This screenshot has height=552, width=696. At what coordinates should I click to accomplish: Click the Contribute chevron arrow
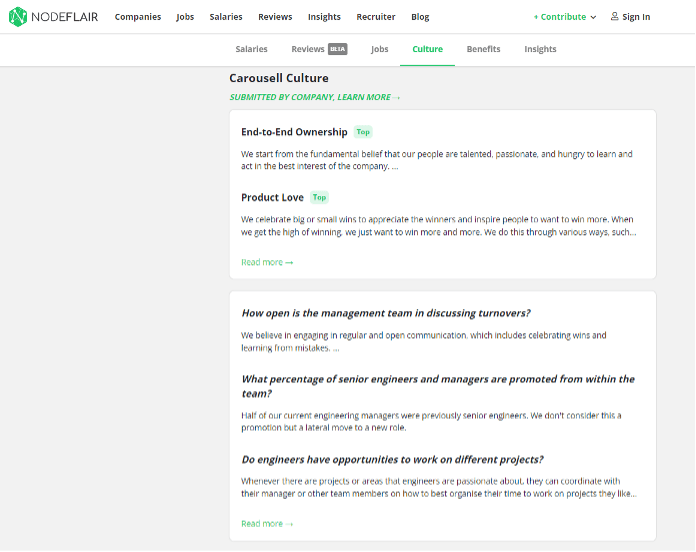point(593,17)
